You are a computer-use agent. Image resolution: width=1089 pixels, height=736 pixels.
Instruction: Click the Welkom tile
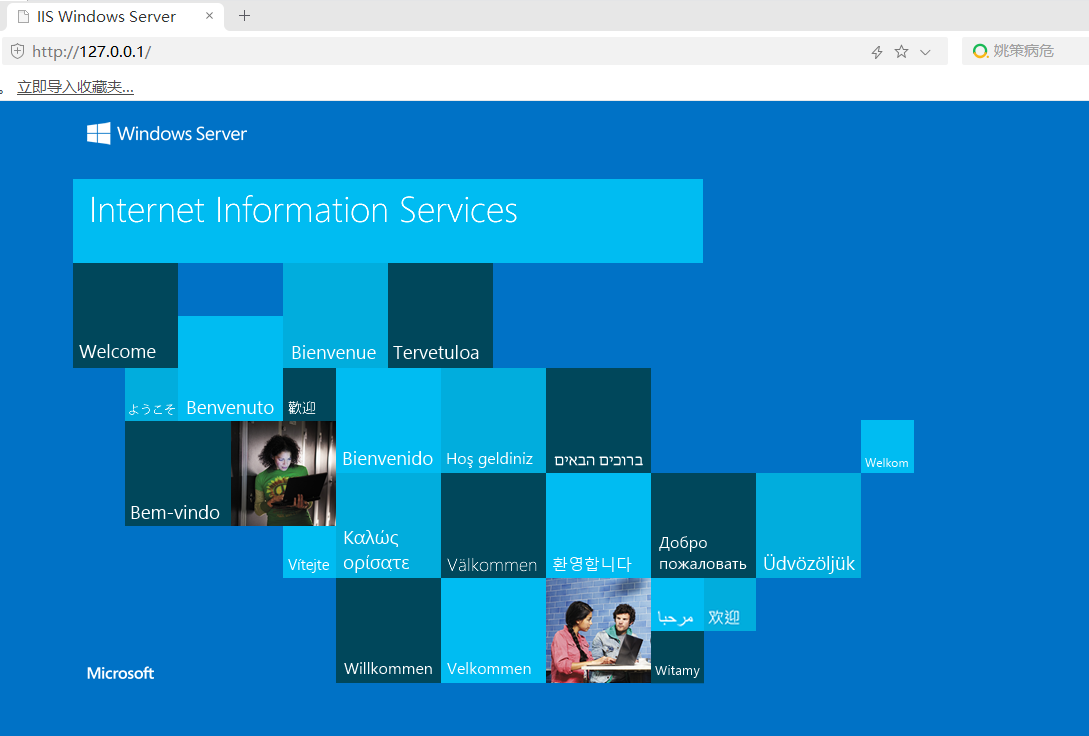tap(887, 446)
